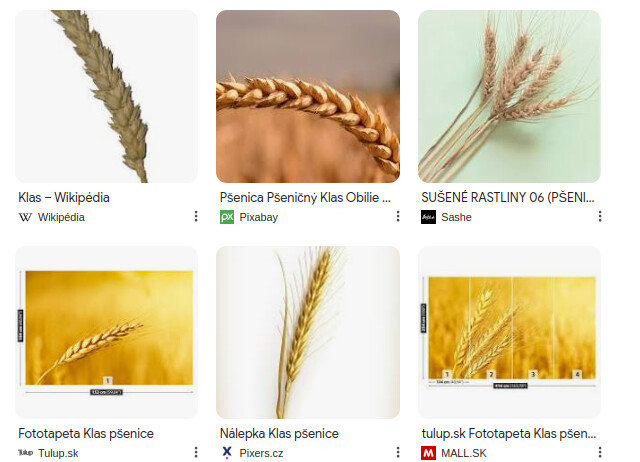Open the Klas – Wikipédia title link
Image resolution: width=640 pixels, height=462 pixels.
pyautogui.click(x=64, y=198)
